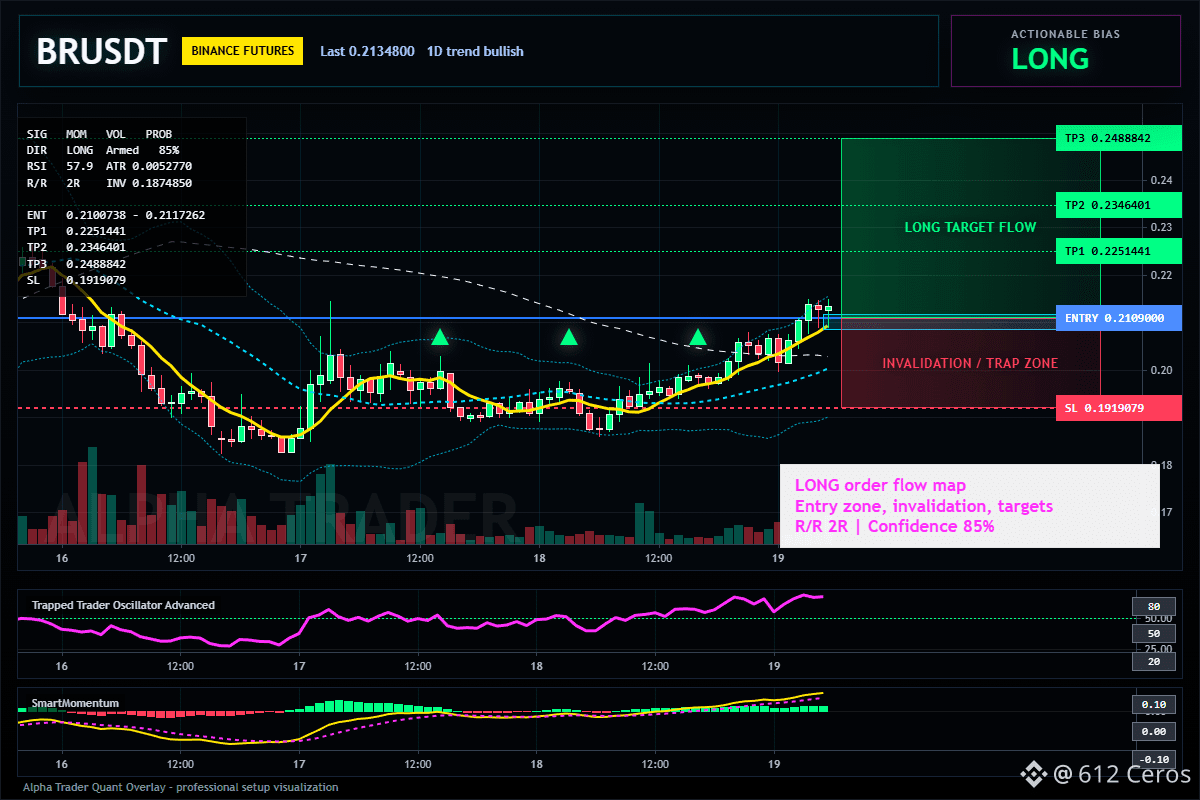The width and height of the screenshot is (1200, 800).
Task: Click the Trapped Trader Oscillator Advanced title
Action: coord(123,605)
